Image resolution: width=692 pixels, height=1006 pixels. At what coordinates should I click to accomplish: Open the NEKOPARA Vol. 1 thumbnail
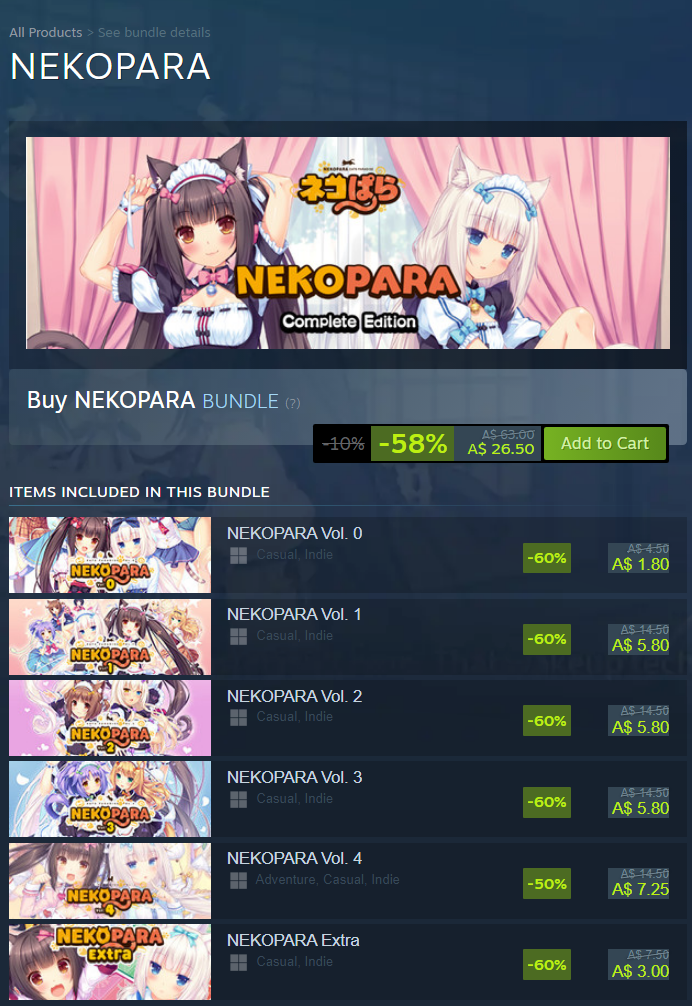coord(110,636)
